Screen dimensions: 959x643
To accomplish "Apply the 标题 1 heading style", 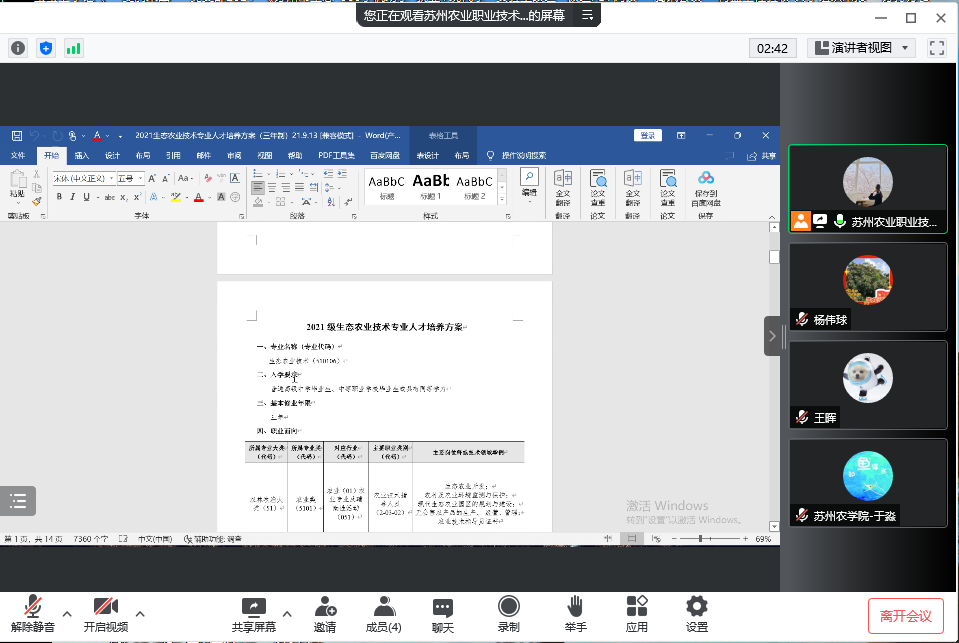I will (431, 185).
